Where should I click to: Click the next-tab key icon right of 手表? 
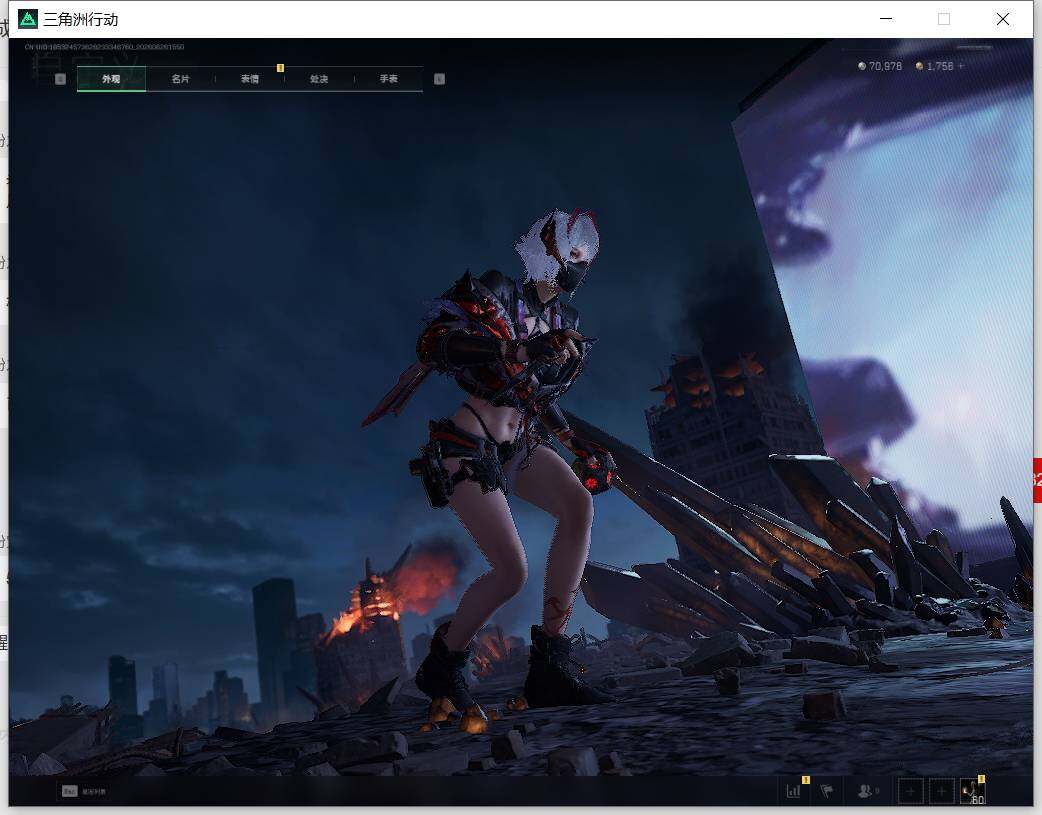pyautogui.click(x=439, y=79)
